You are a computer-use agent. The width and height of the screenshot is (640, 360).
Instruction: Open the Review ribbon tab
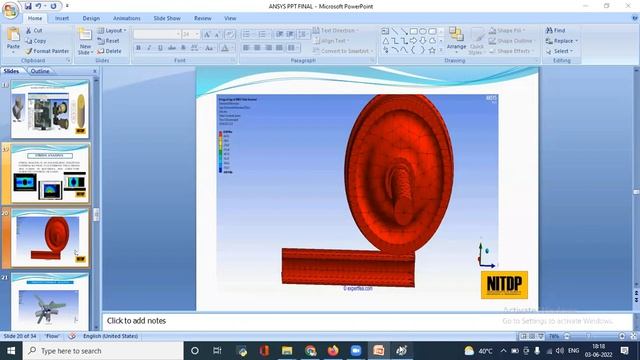point(203,18)
